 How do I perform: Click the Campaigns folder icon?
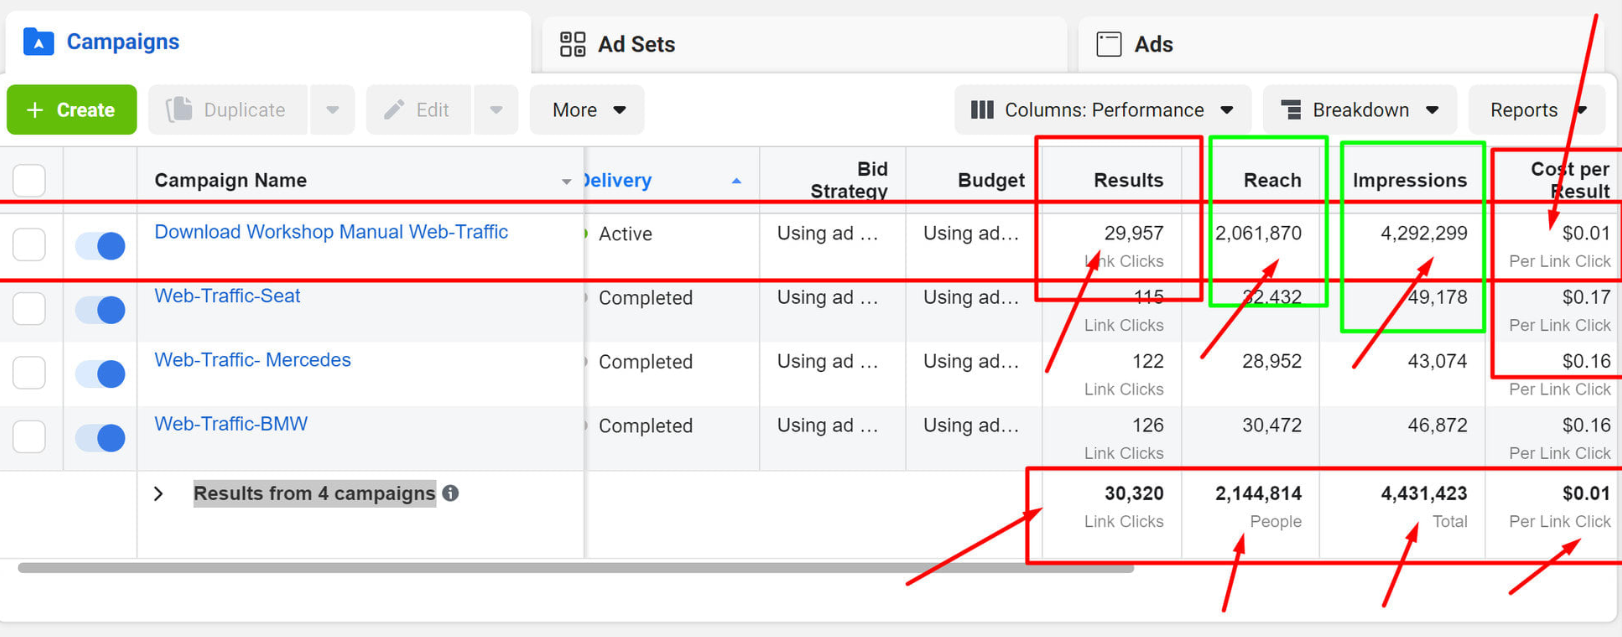38,42
